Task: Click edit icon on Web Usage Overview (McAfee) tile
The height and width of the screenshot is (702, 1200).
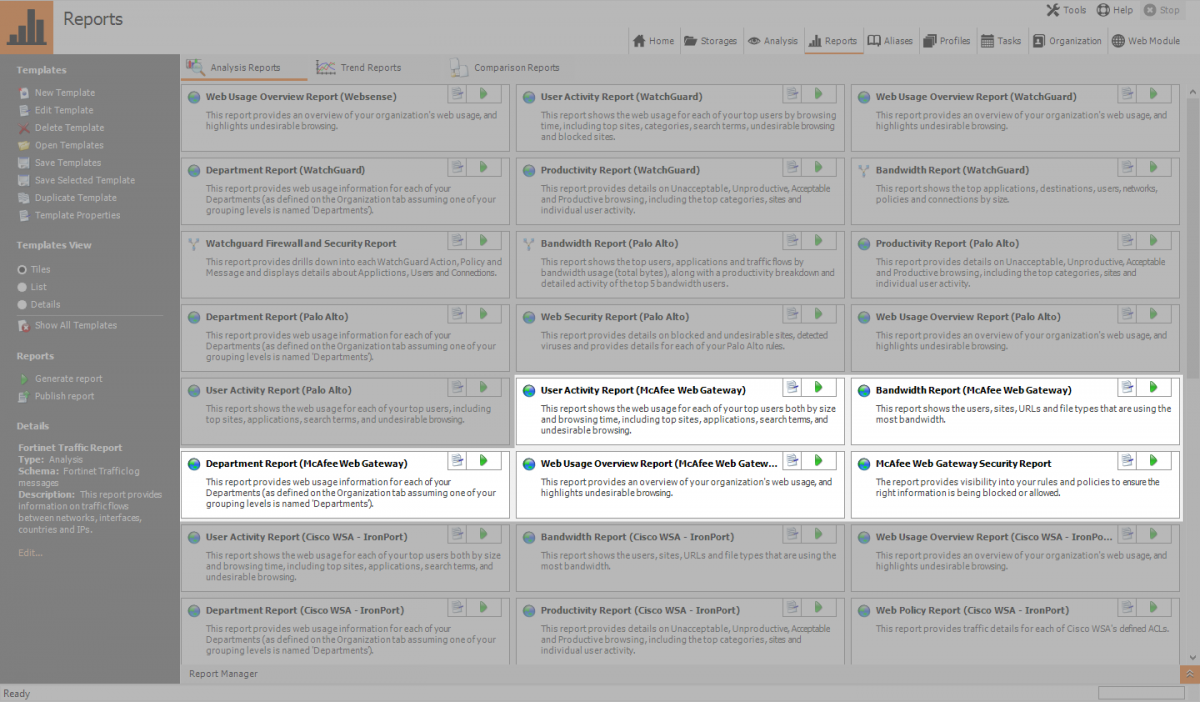Action: point(792,460)
